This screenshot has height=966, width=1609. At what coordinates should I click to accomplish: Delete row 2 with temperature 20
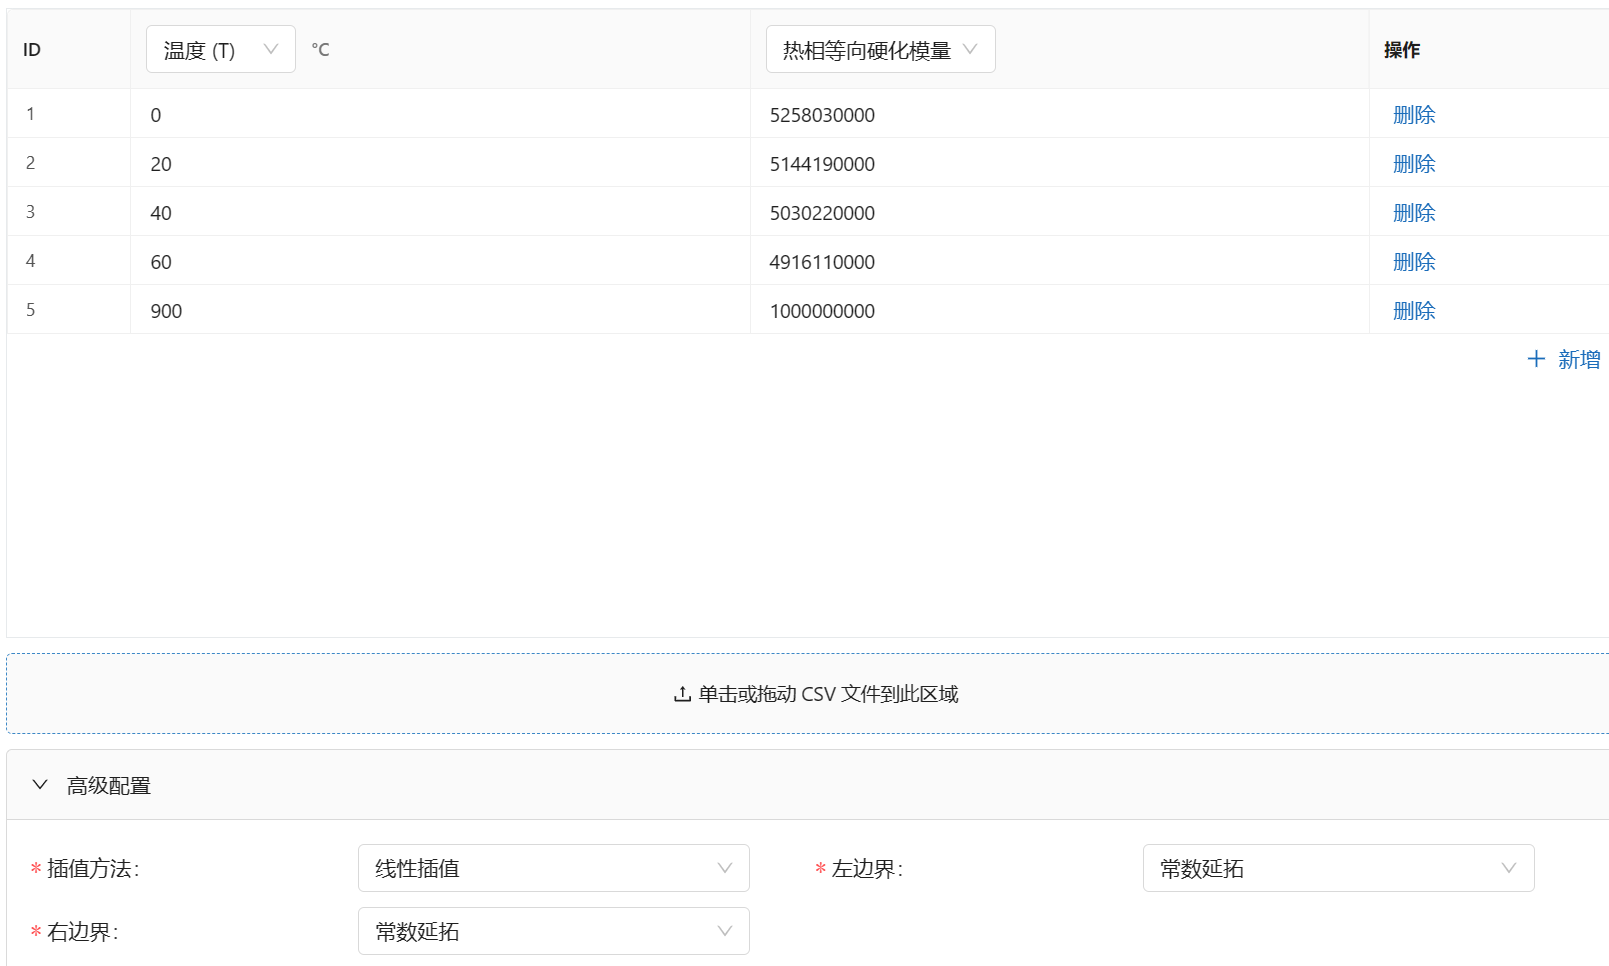(x=1414, y=163)
